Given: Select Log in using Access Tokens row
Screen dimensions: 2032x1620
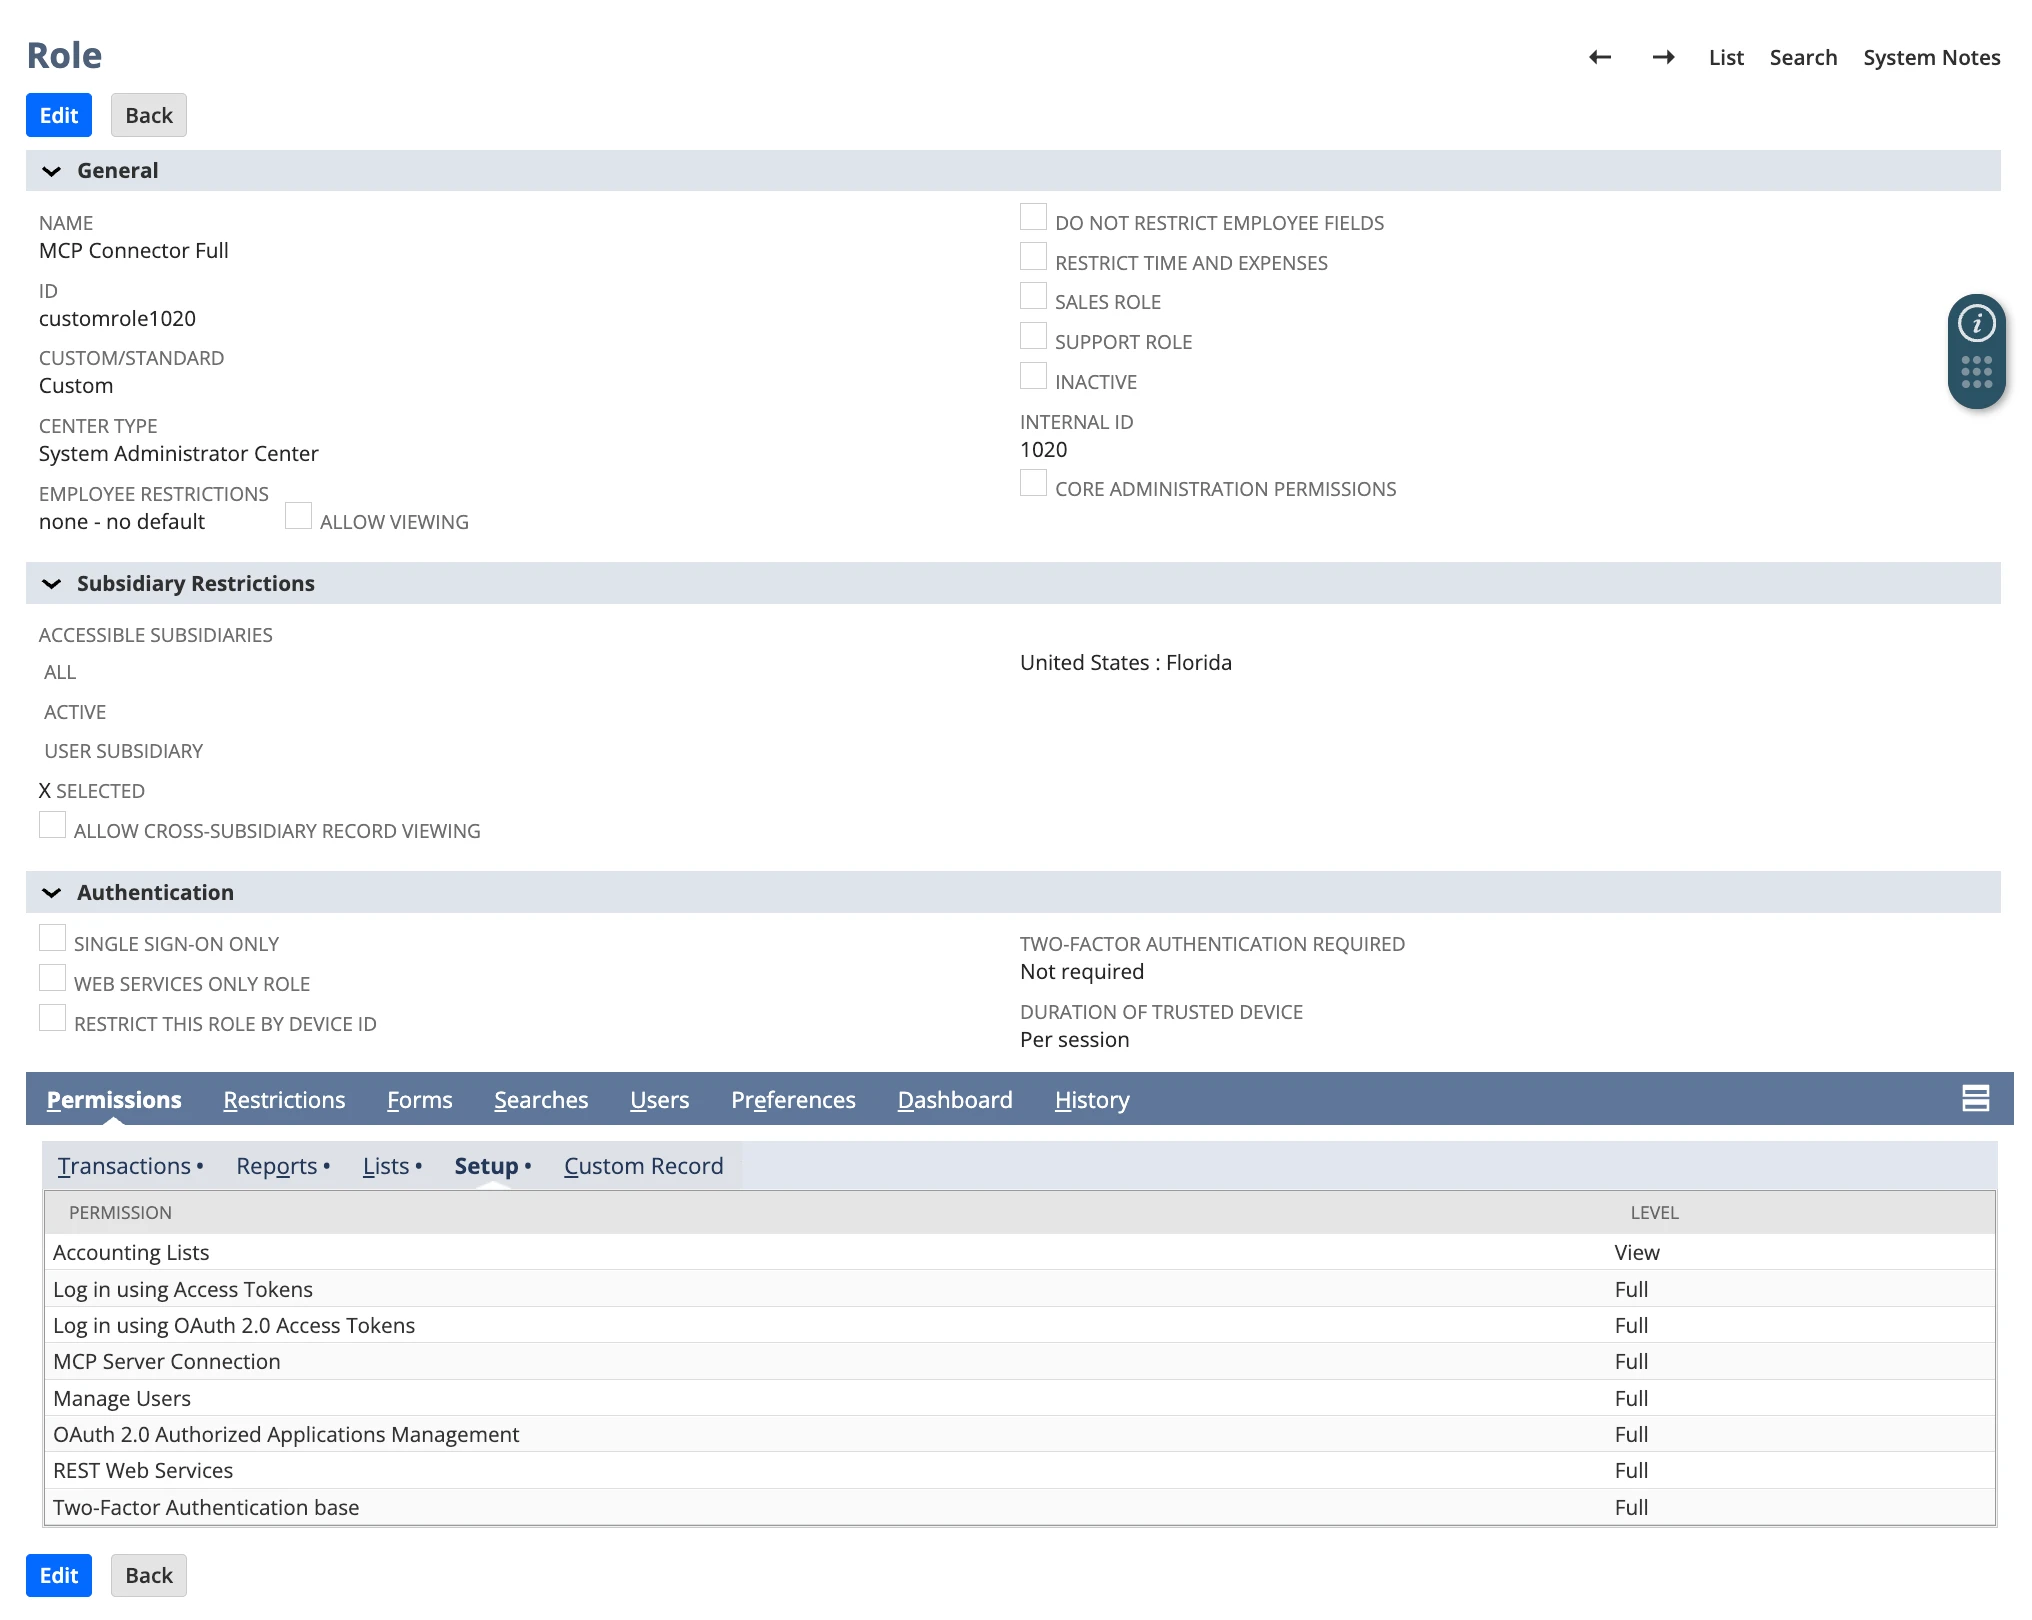Looking at the screenshot, I should click(x=1019, y=1289).
